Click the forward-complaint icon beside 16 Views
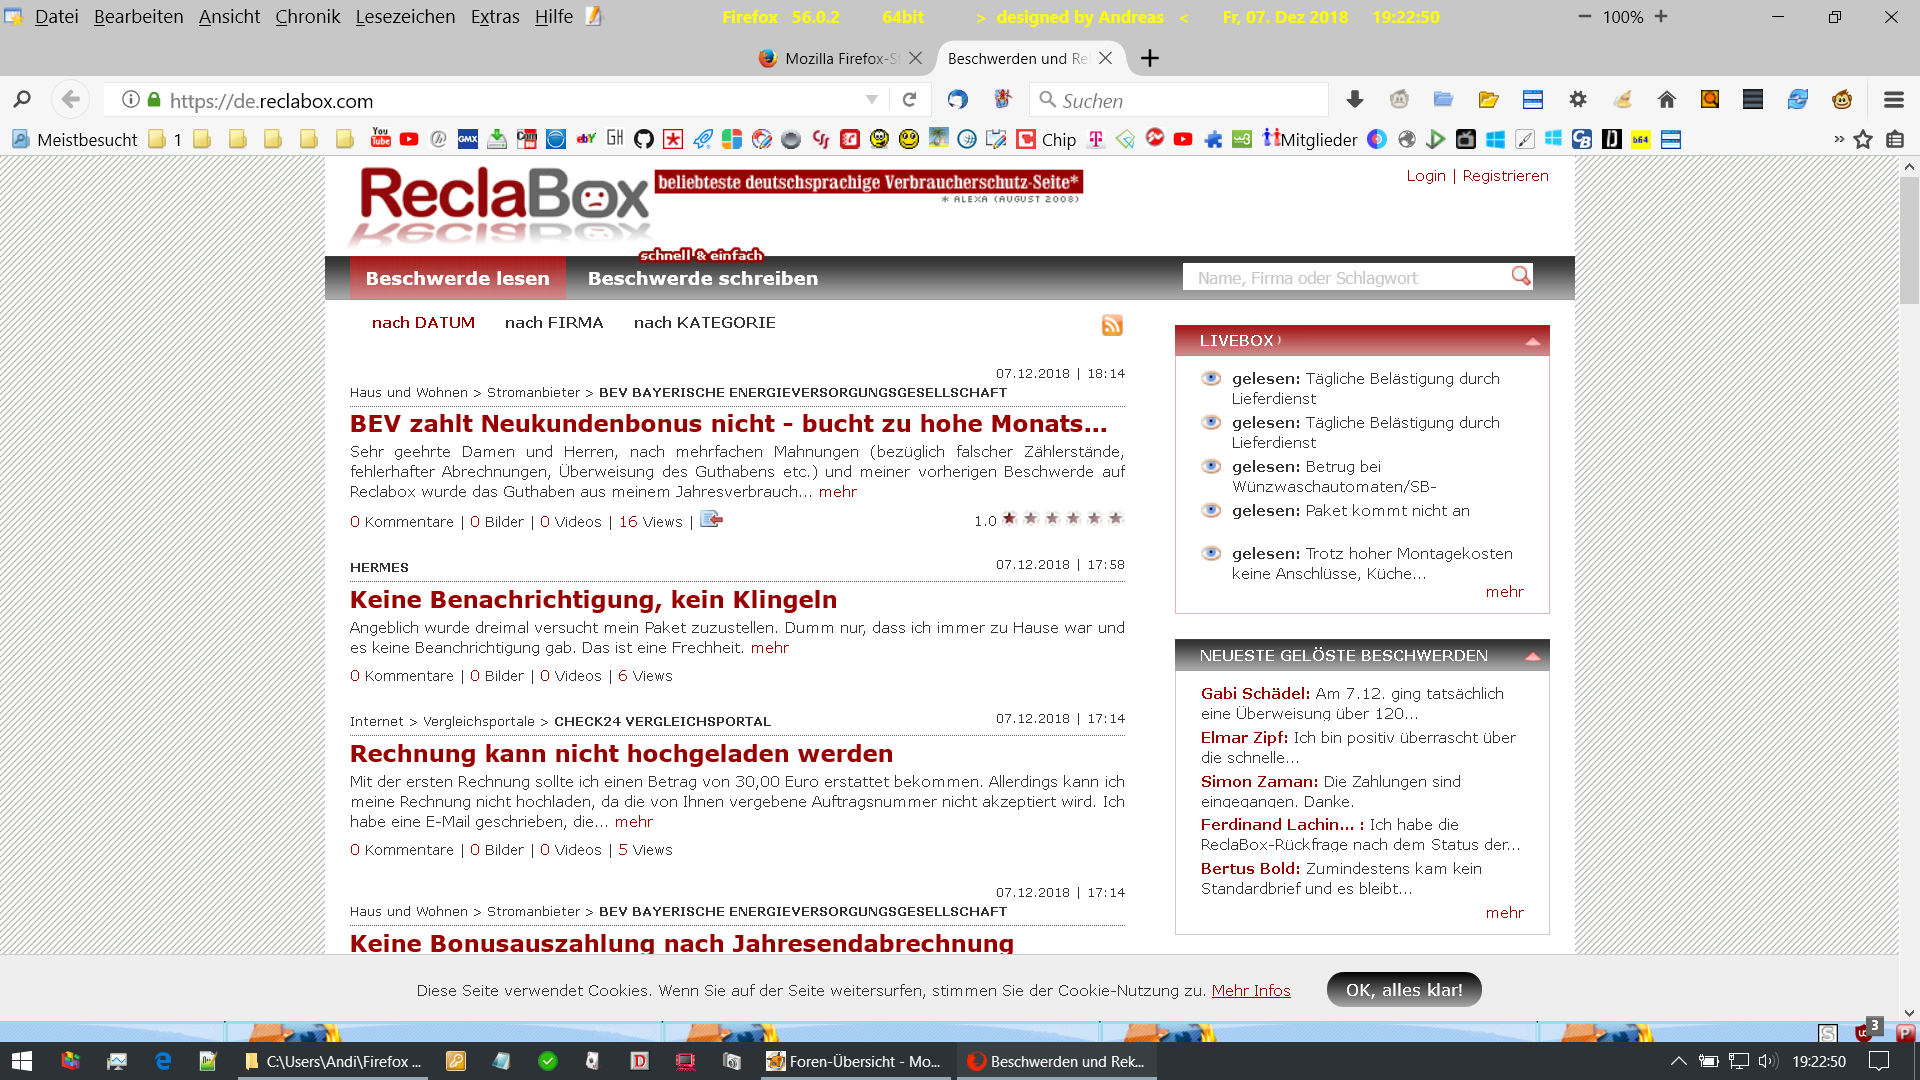1920x1080 pixels. coord(711,519)
